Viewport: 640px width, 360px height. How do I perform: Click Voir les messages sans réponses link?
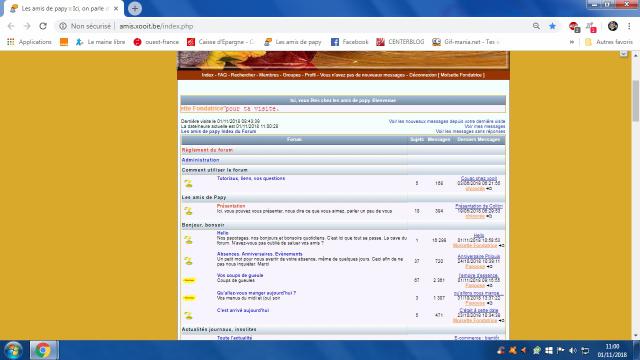tap(470, 131)
